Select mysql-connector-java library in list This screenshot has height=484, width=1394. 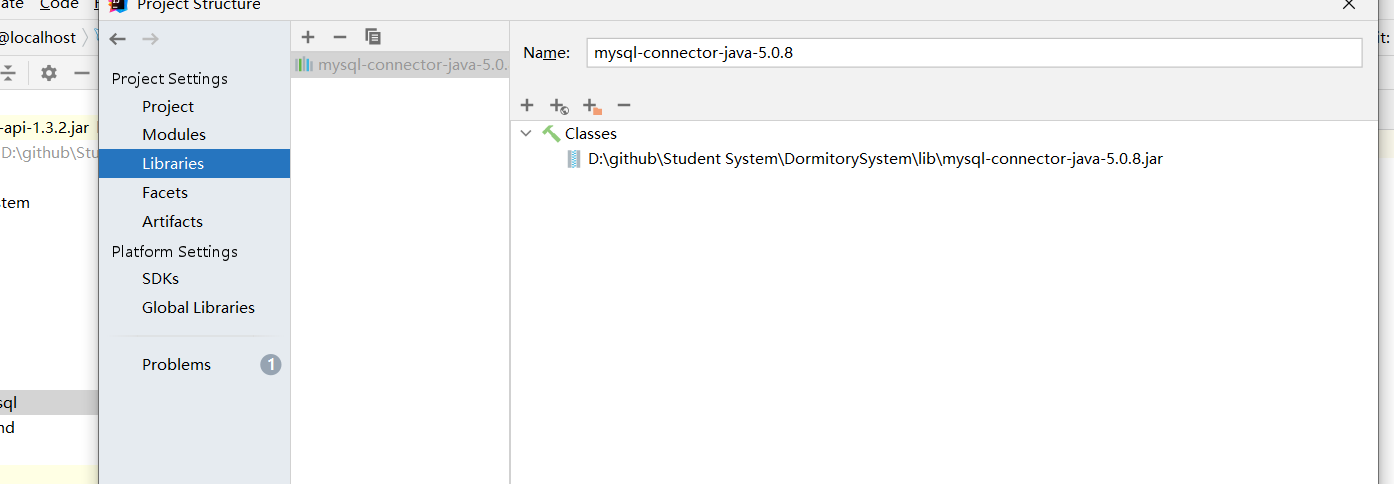pos(400,65)
